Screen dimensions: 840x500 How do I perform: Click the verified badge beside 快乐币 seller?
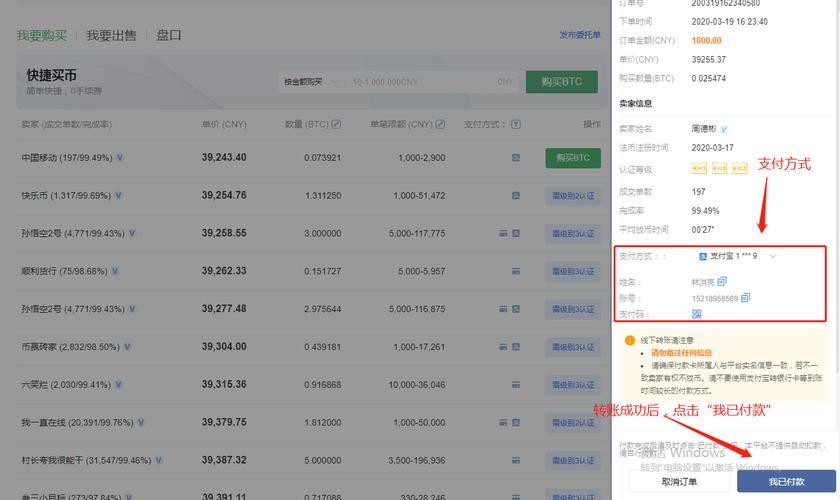tap(118, 196)
